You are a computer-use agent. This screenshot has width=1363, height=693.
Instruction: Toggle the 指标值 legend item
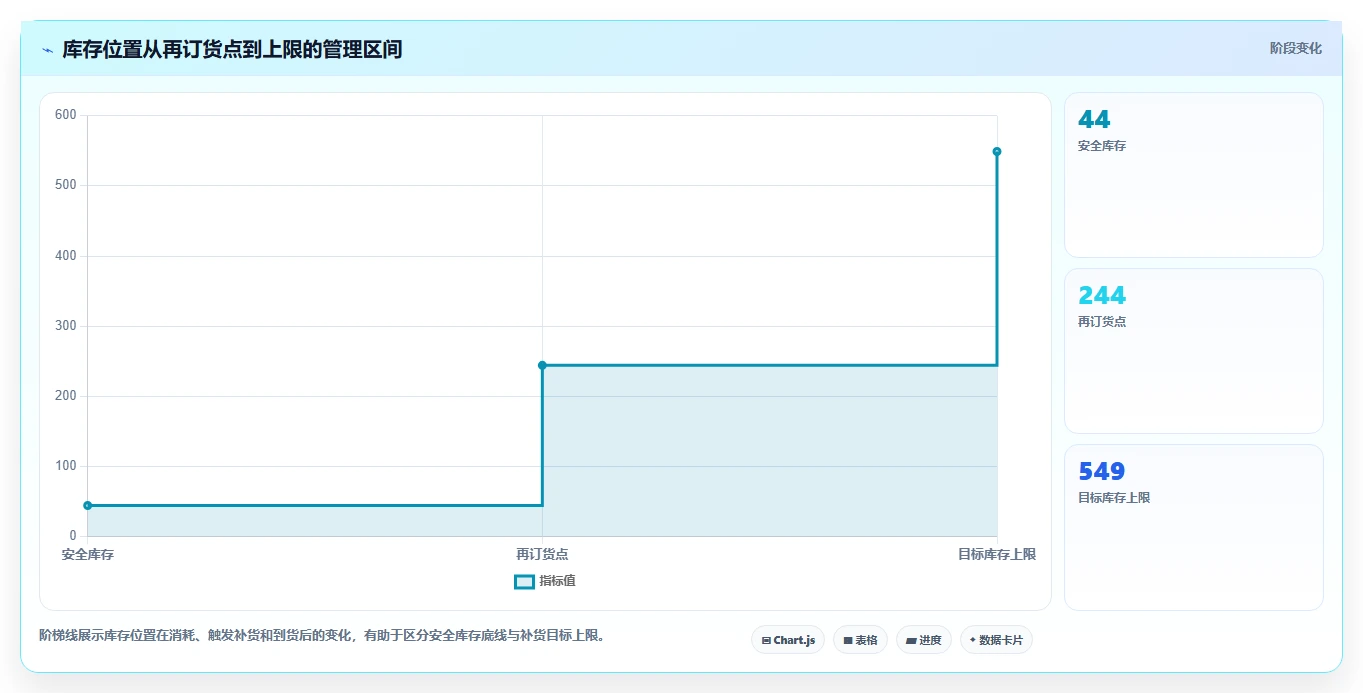[545, 582]
